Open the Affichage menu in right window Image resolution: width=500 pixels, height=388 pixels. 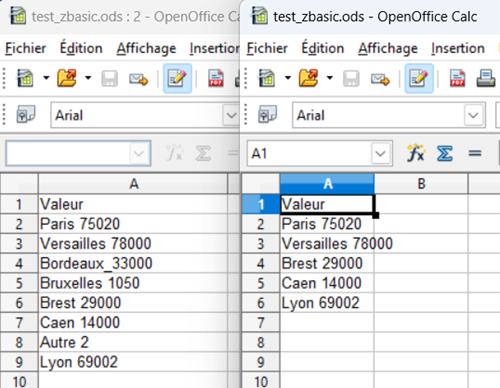coord(388,49)
